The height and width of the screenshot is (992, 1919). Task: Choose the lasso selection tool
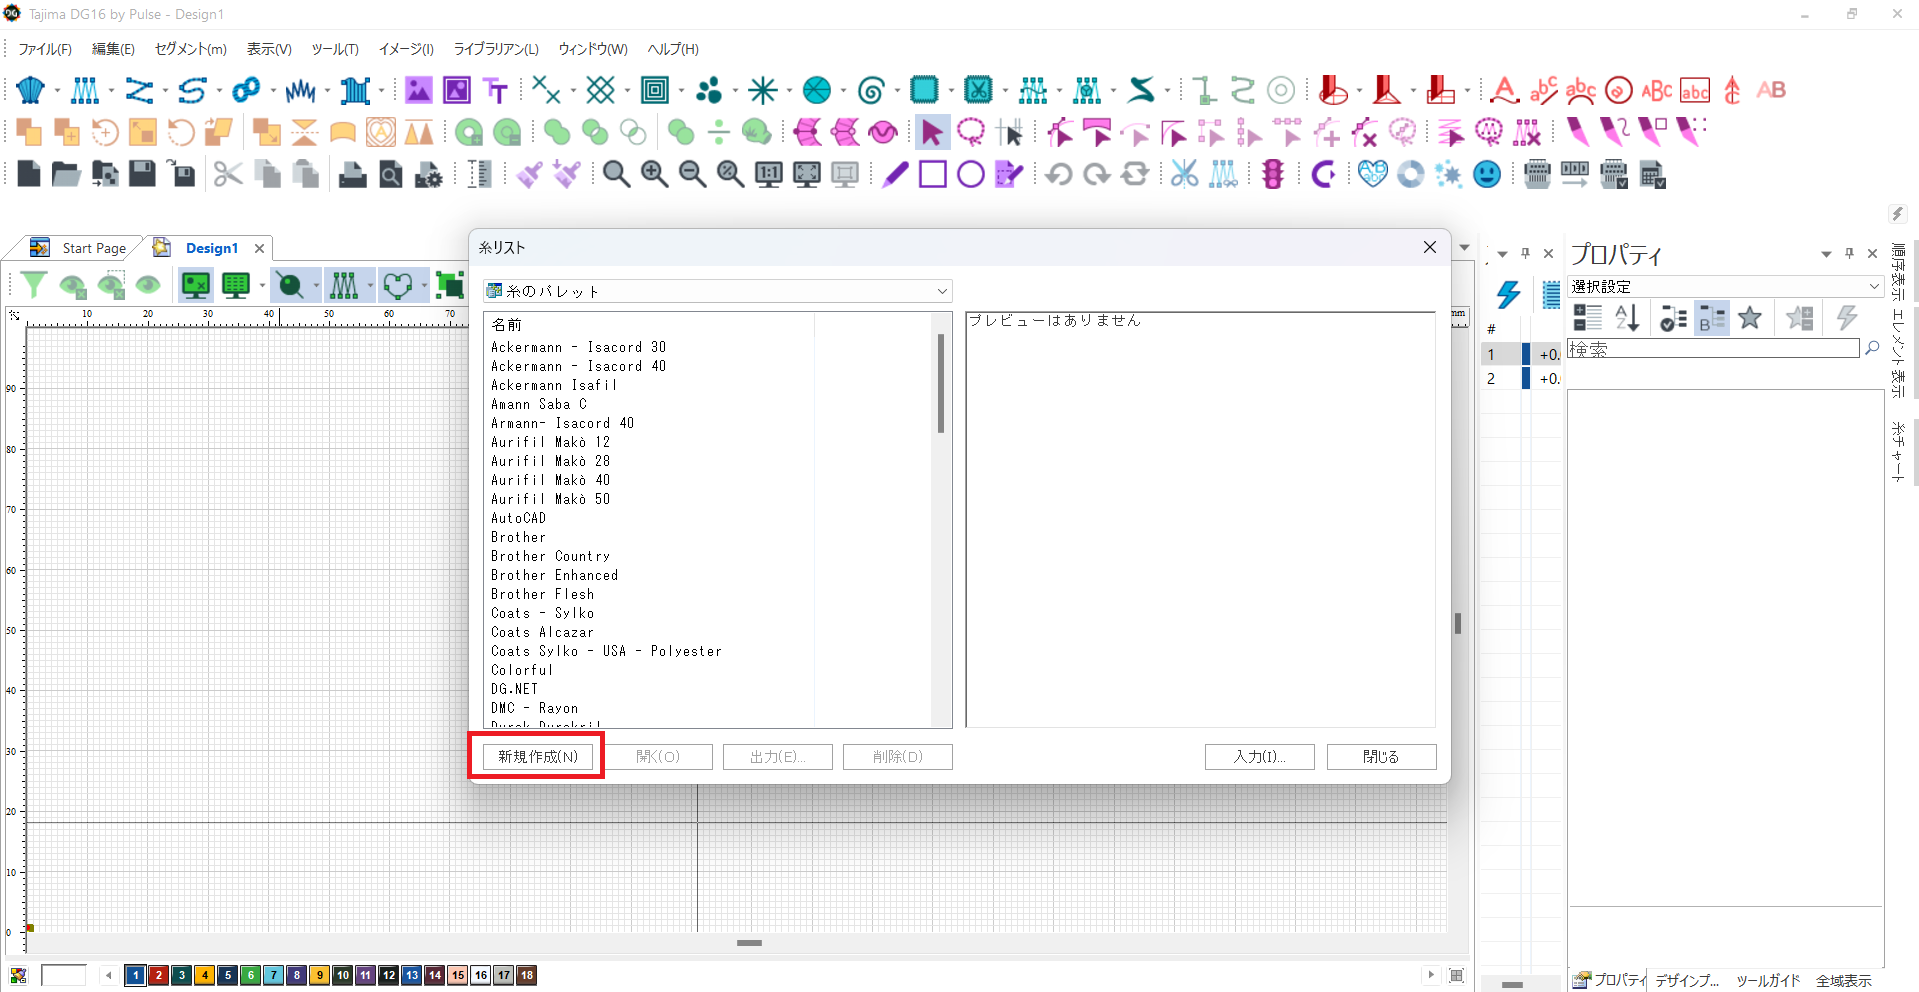970,132
